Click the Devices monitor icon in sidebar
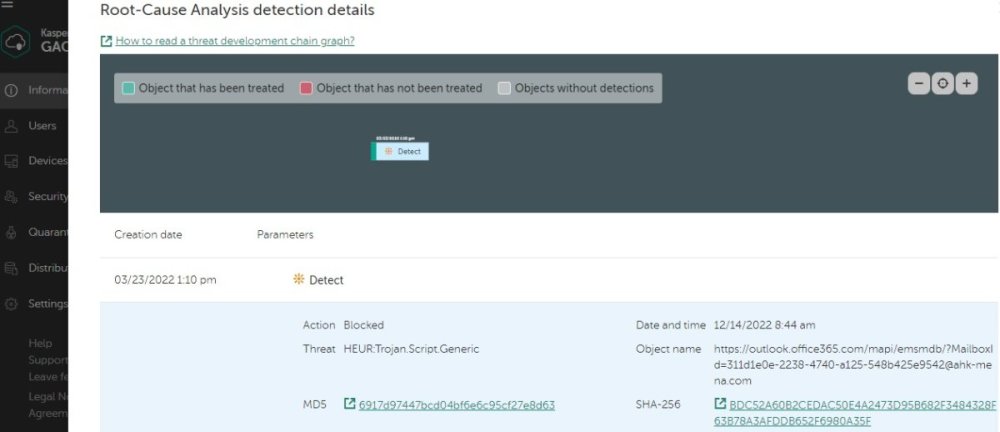The image size is (1000, 432). tap(12, 161)
